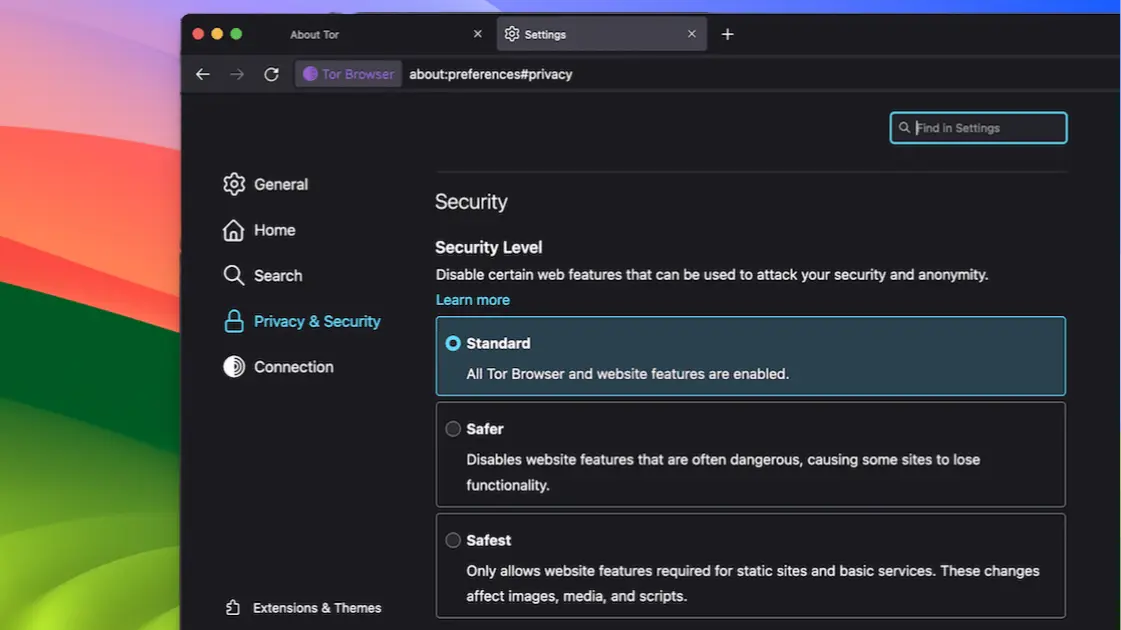Switch to the Settings tab
This screenshot has height=630, width=1121.
click(546, 33)
